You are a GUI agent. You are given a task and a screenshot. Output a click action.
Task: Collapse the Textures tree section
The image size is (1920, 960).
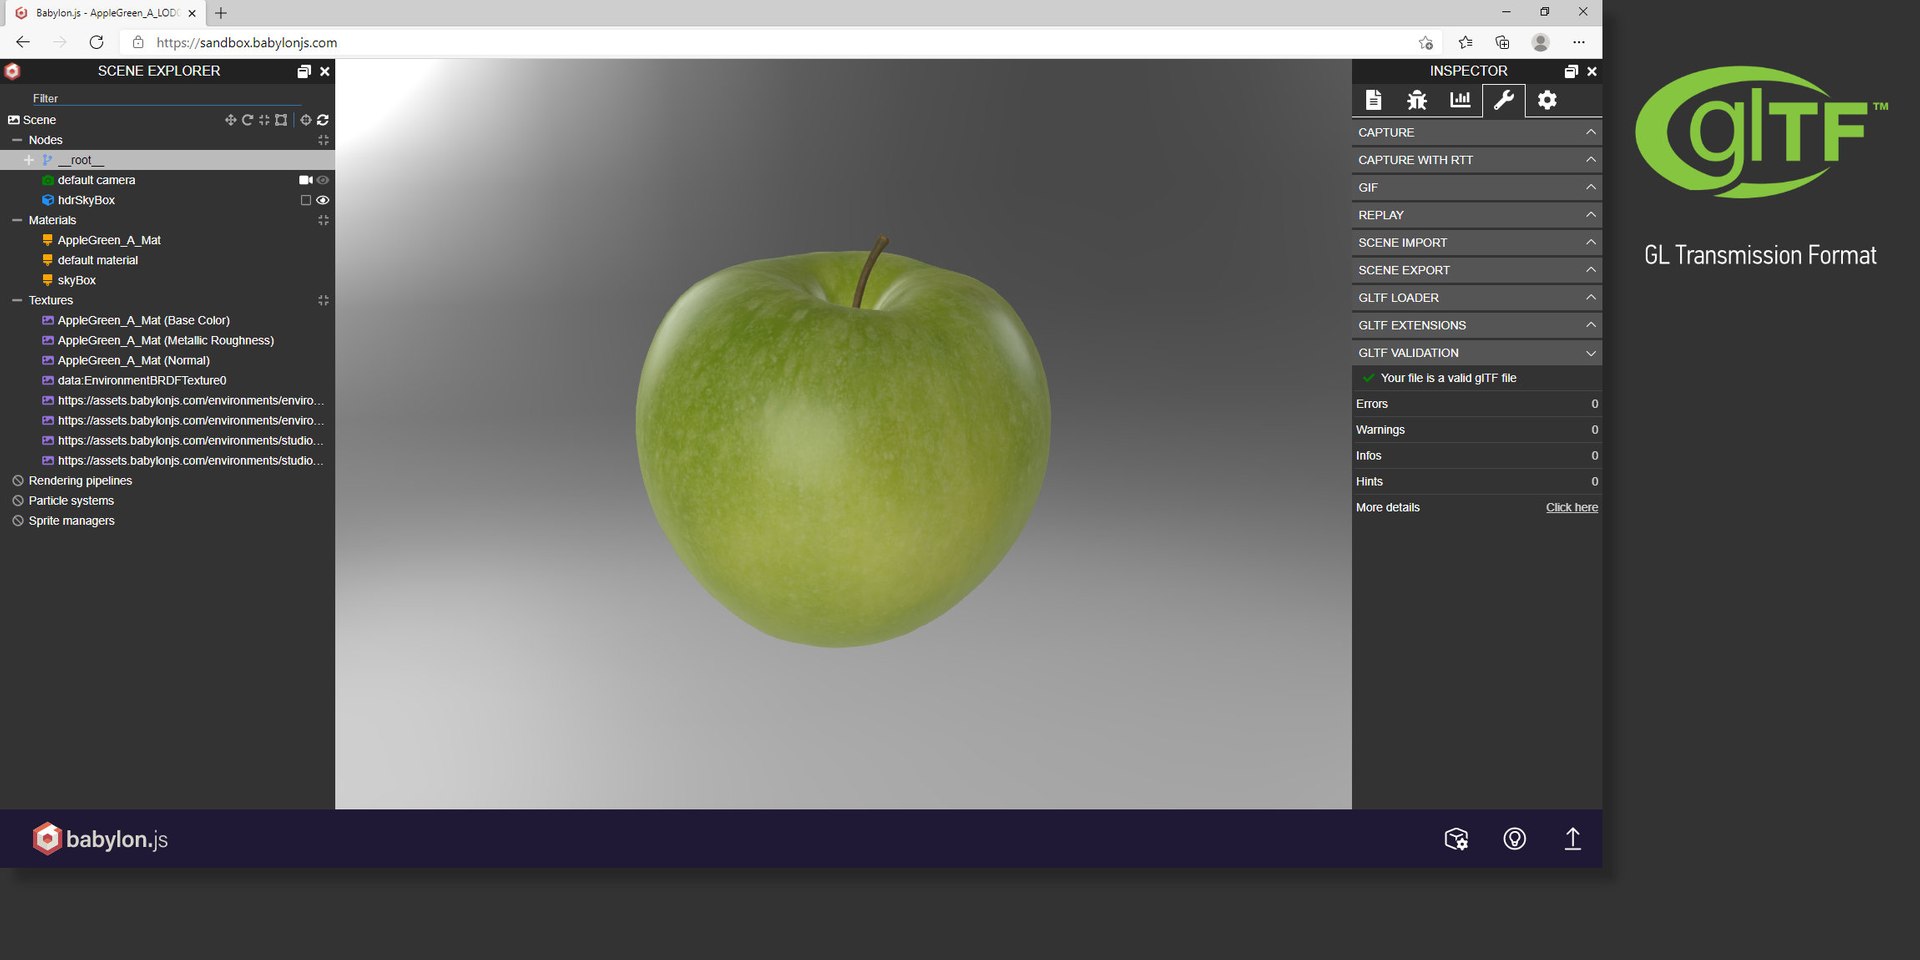17,300
